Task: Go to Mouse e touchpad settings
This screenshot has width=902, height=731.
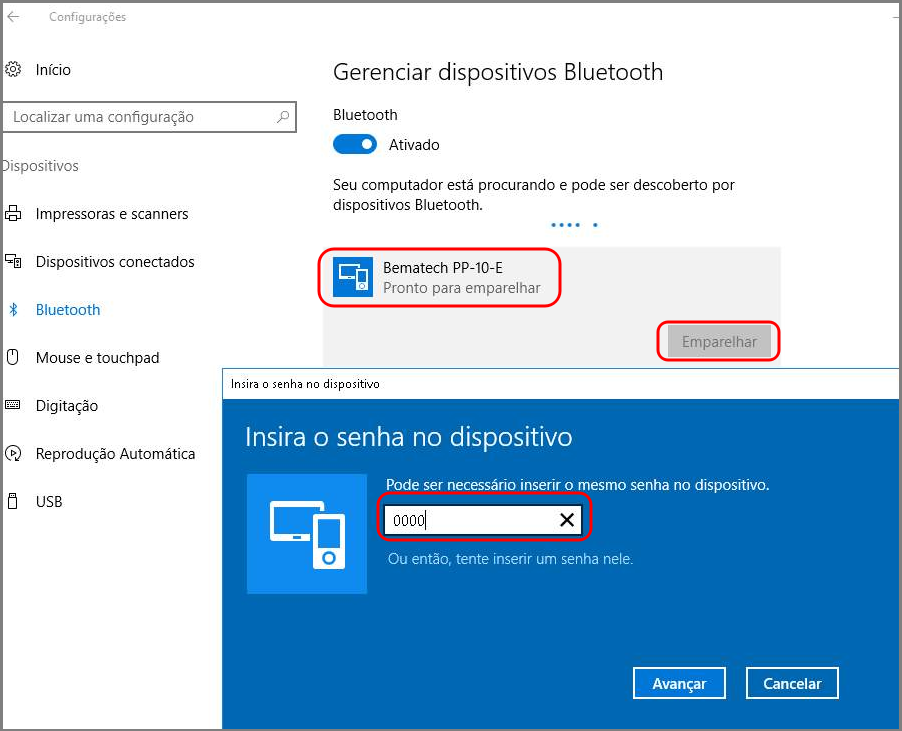Action: (97, 358)
